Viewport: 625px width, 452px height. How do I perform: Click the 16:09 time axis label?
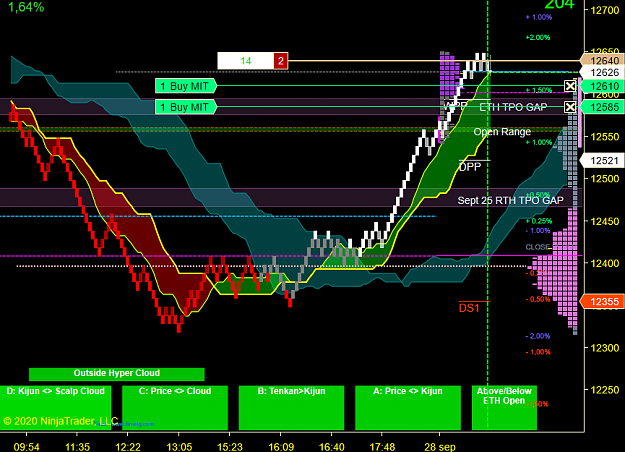click(281, 447)
